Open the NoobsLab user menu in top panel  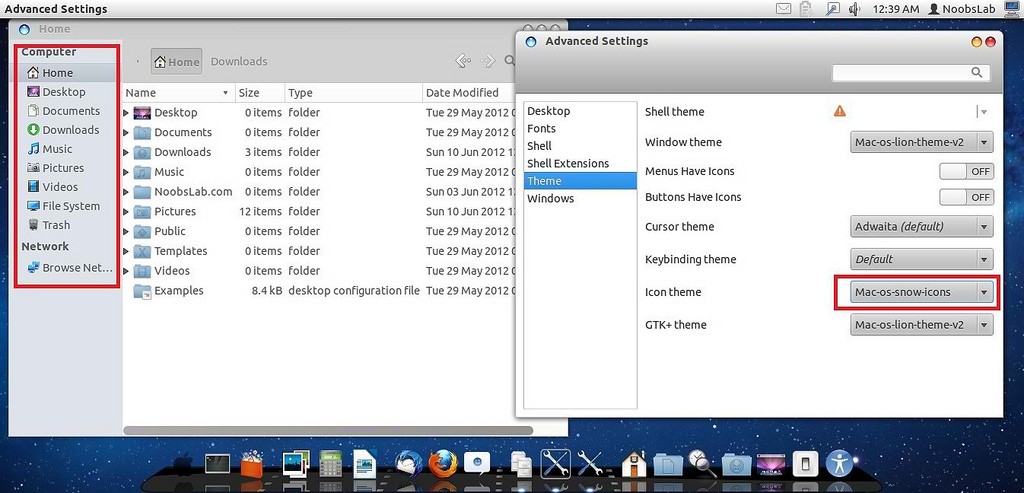pos(961,8)
